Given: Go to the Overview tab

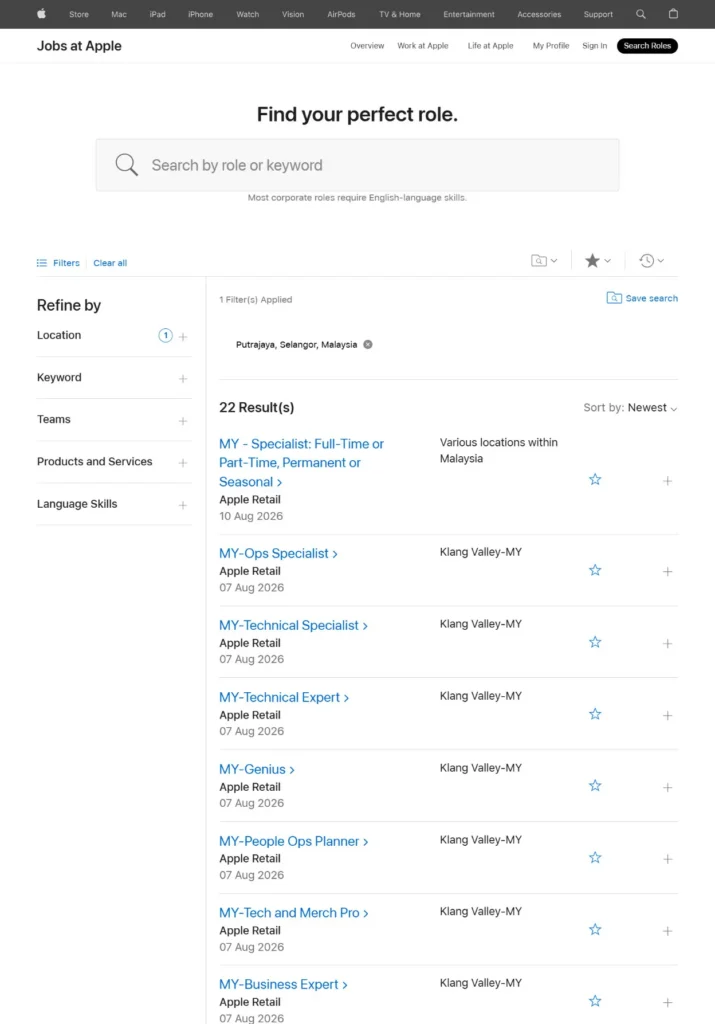Looking at the screenshot, I should tap(367, 46).
